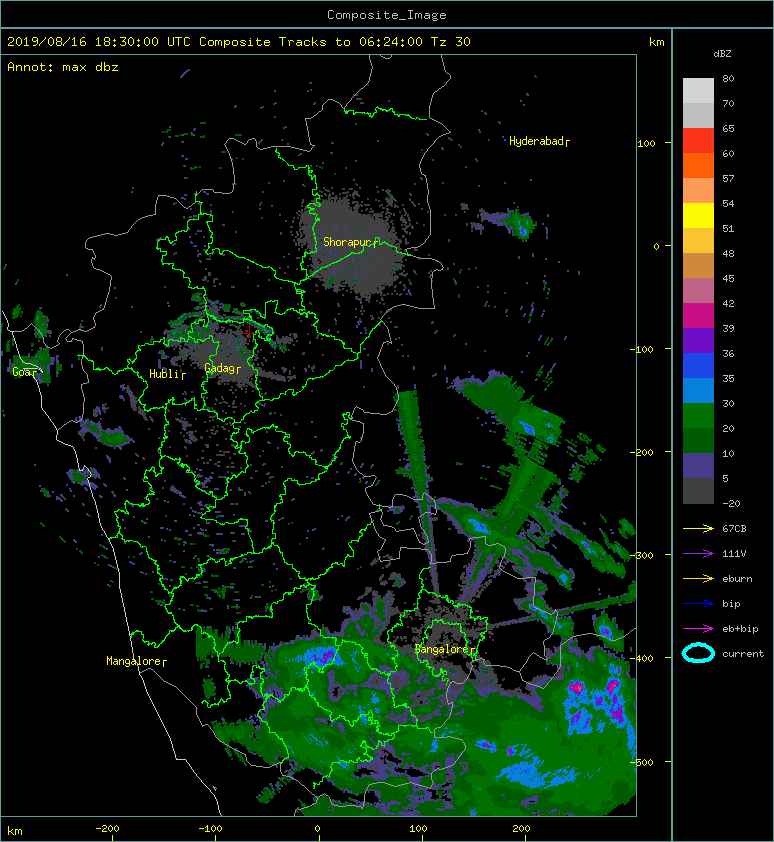Click the right axis '-500' km tick label
This screenshot has height=842, width=774.
[644, 763]
